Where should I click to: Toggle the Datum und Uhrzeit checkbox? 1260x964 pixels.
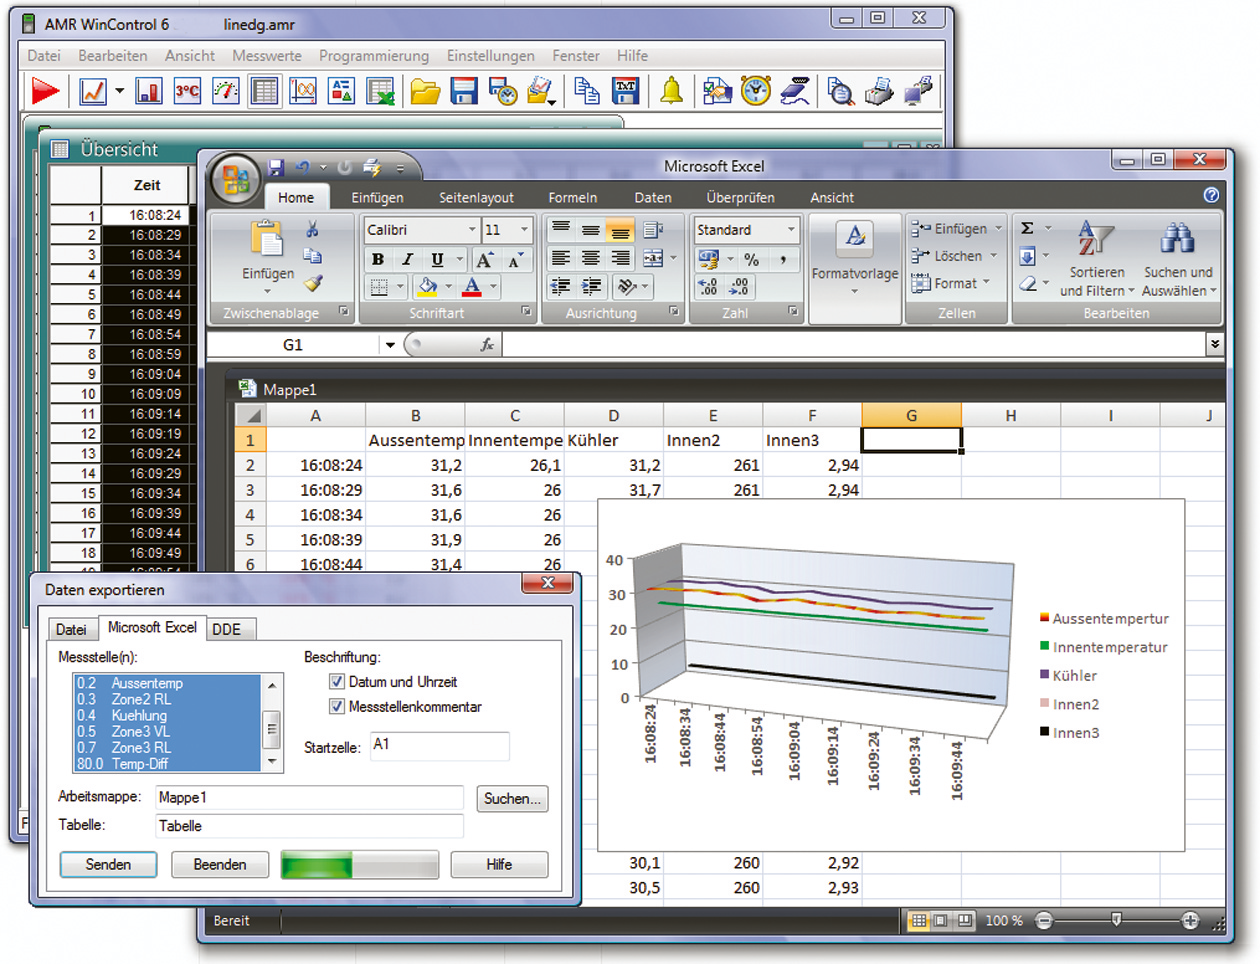coord(337,682)
